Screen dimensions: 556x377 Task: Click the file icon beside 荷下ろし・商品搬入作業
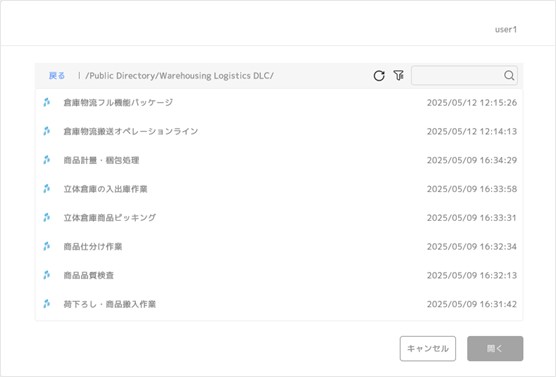coord(46,304)
